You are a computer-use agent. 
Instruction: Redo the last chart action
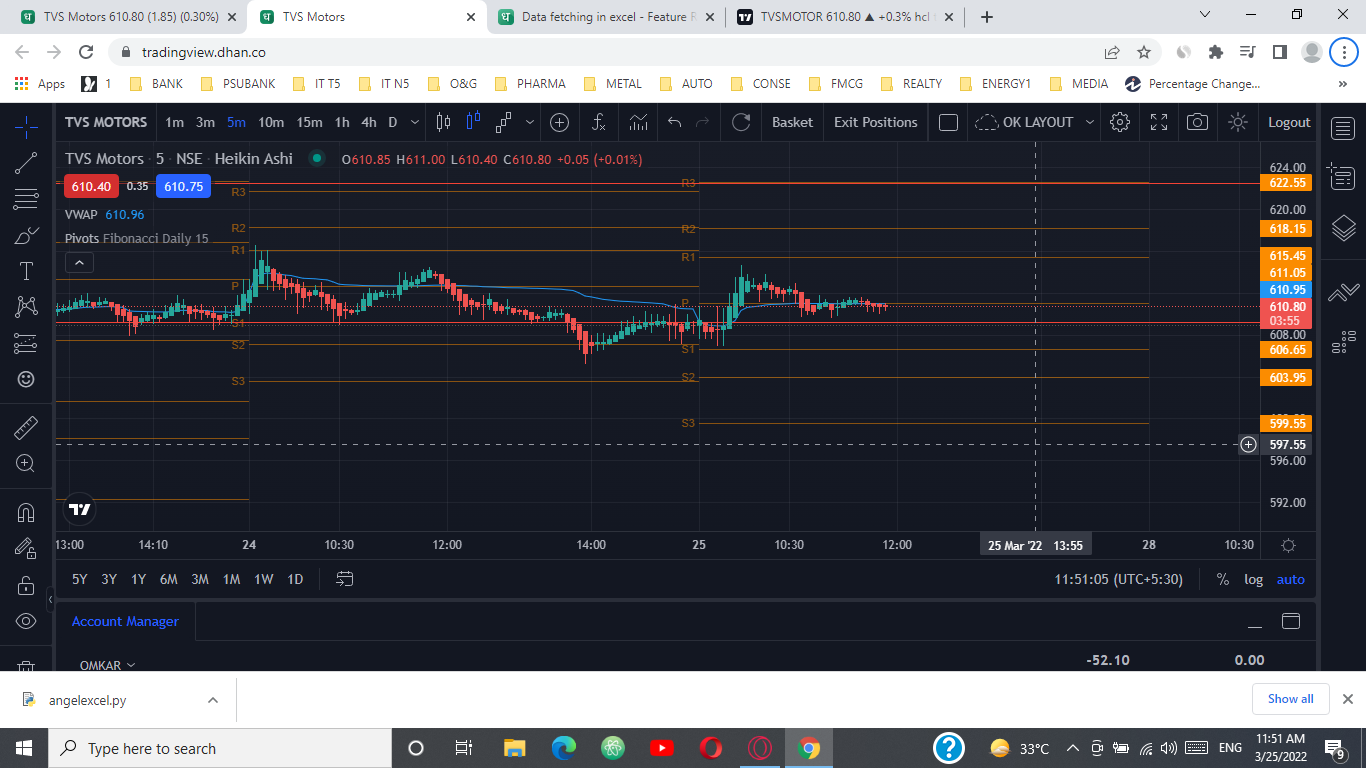click(x=702, y=122)
